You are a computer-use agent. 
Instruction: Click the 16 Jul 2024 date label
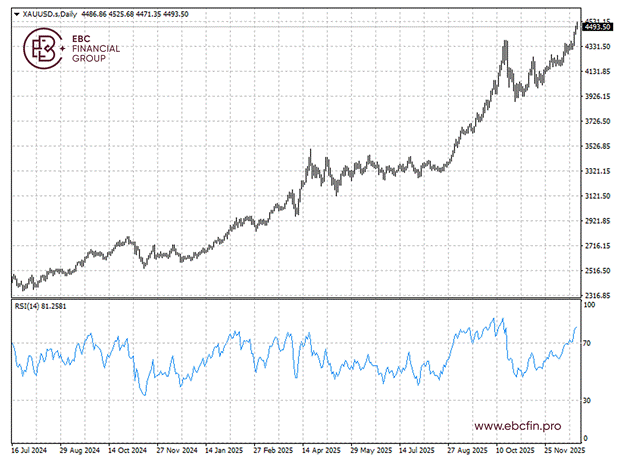pos(30,451)
